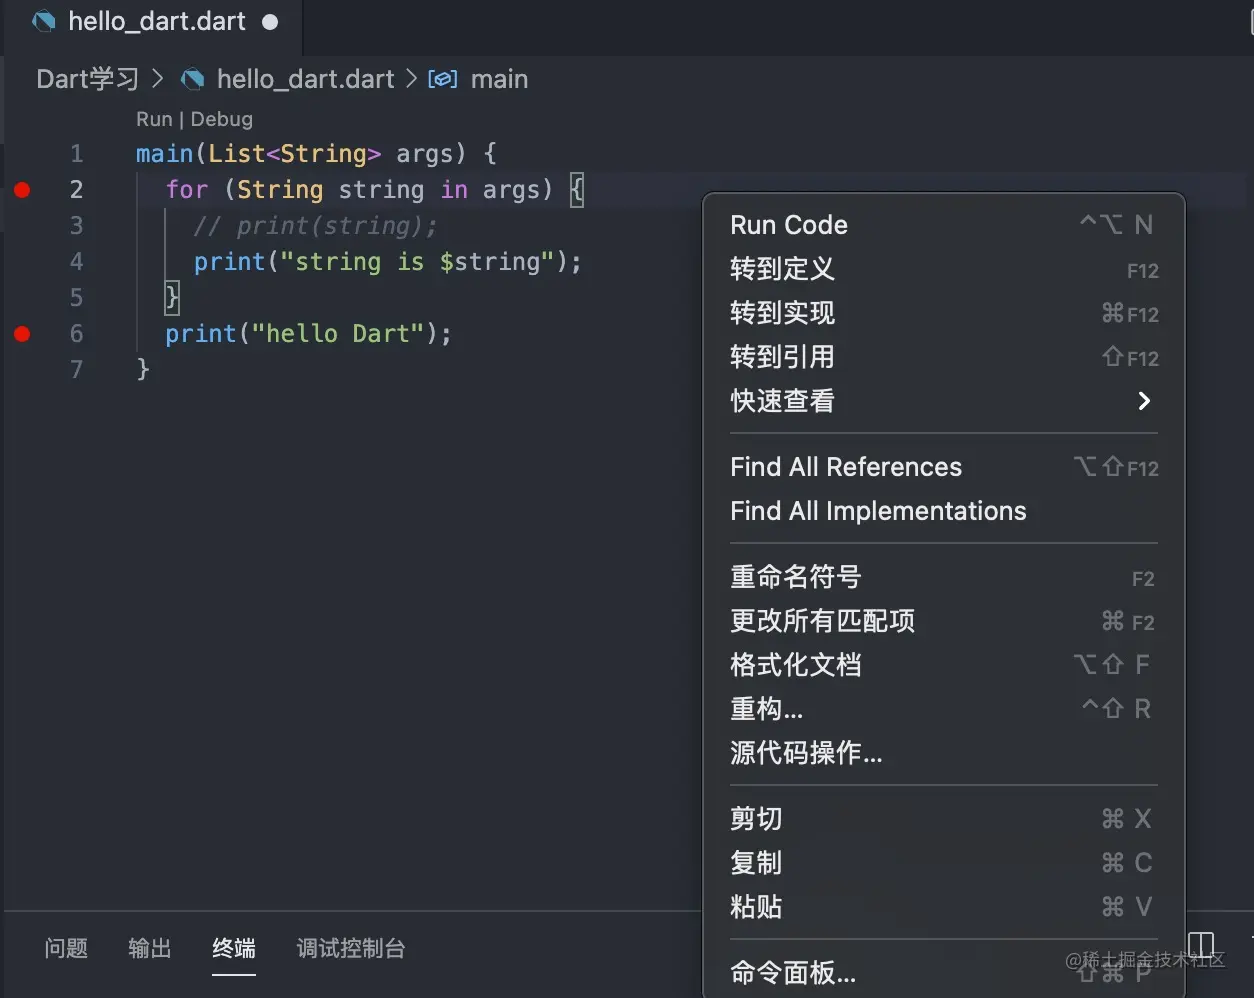Click the "string is $string" literal
1254x998 pixels.
[x=417, y=262]
